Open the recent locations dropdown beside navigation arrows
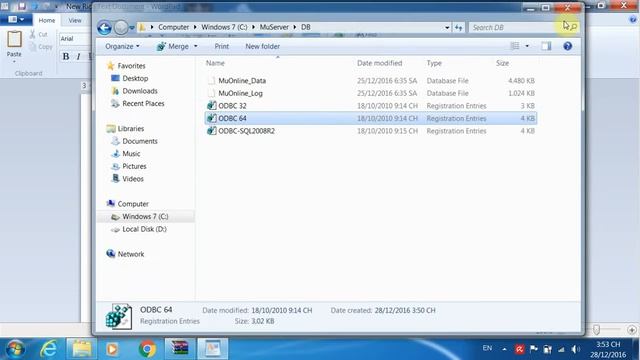Viewport: 640px width, 360px height. tap(132, 28)
